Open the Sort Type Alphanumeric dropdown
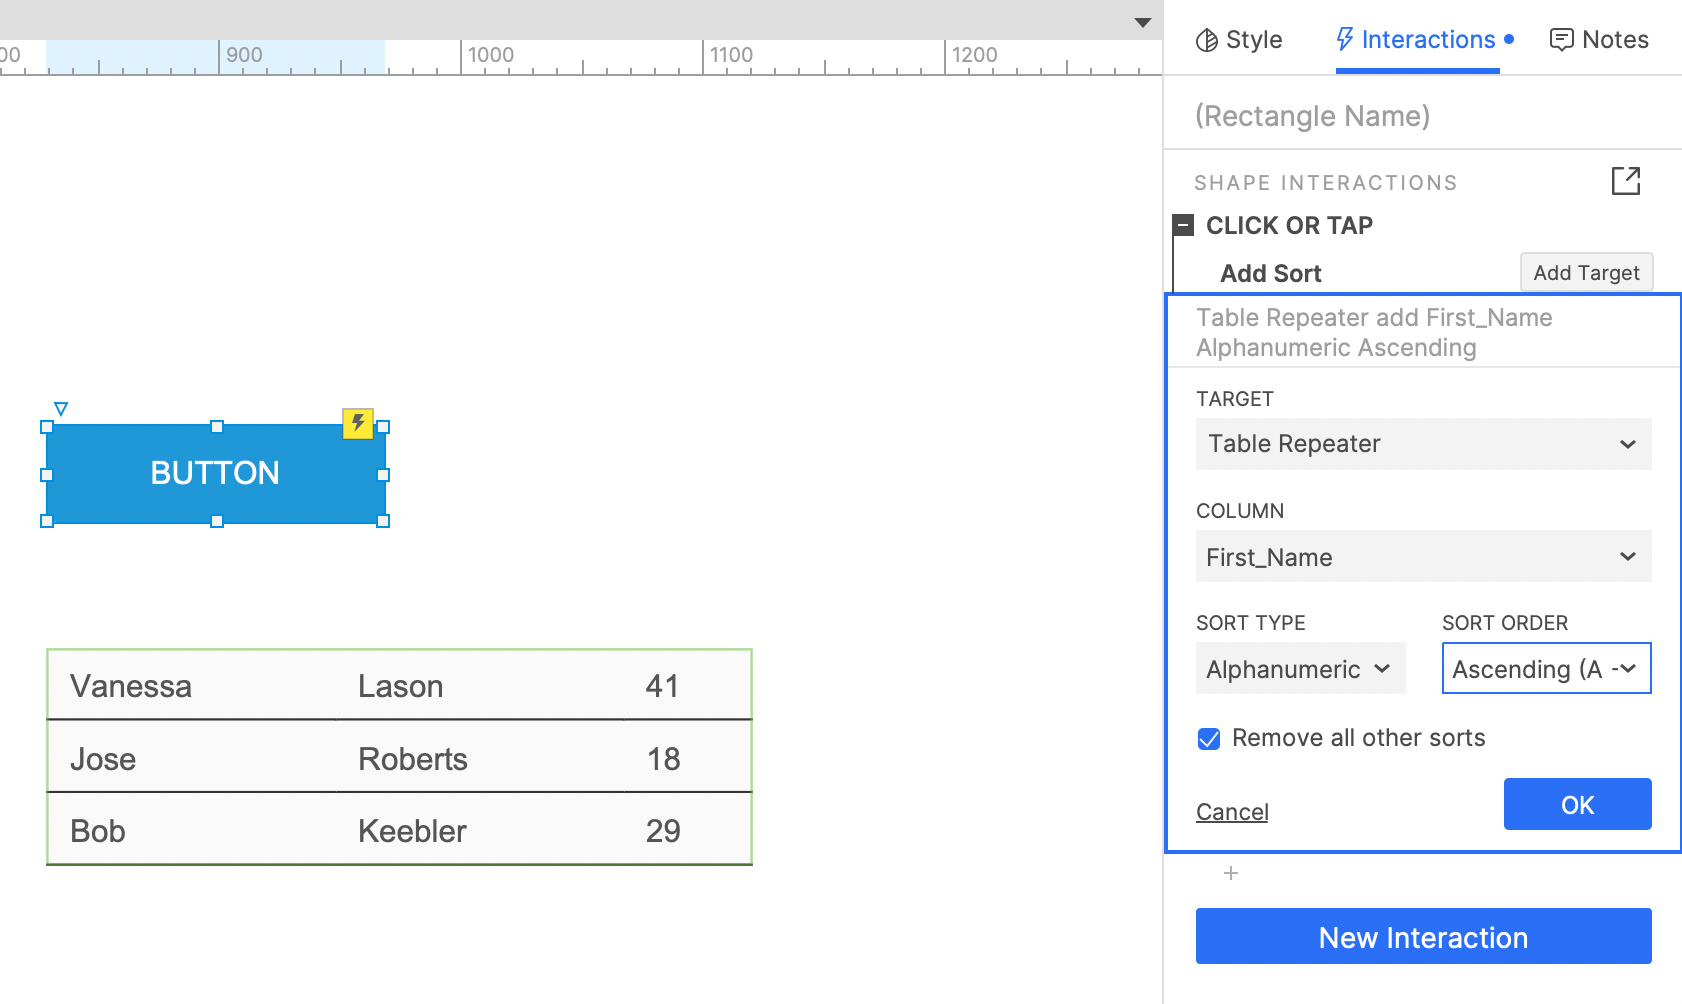 click(1301, 668)
